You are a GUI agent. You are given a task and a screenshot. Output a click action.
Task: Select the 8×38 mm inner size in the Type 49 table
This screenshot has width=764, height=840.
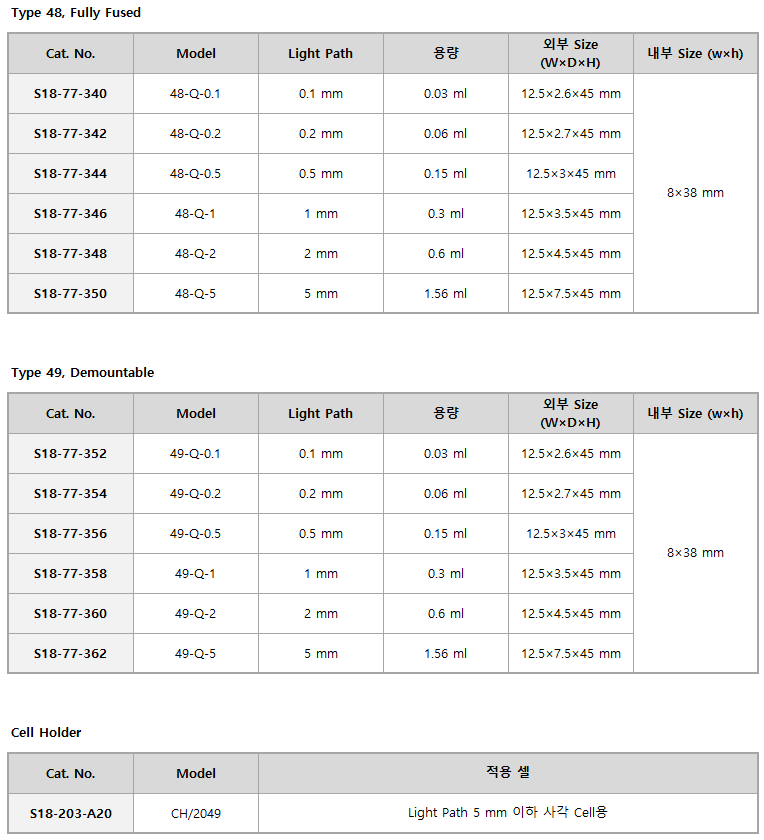click(x=695, y=553)
